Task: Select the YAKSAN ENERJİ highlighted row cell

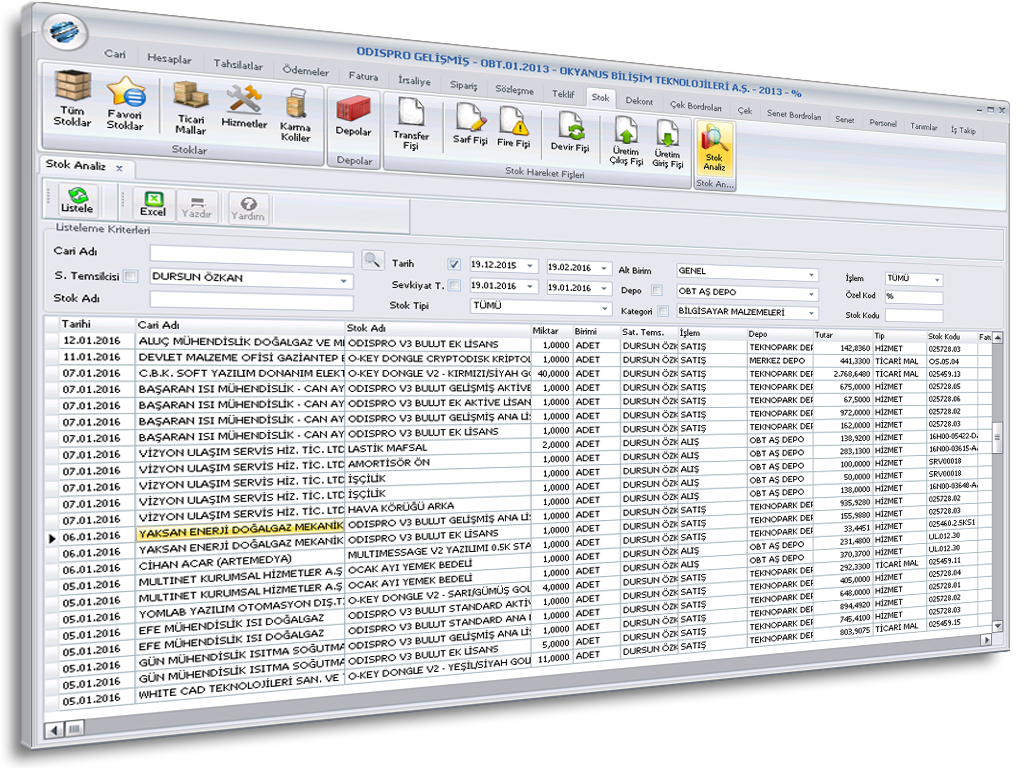Action: pos(240,530)
